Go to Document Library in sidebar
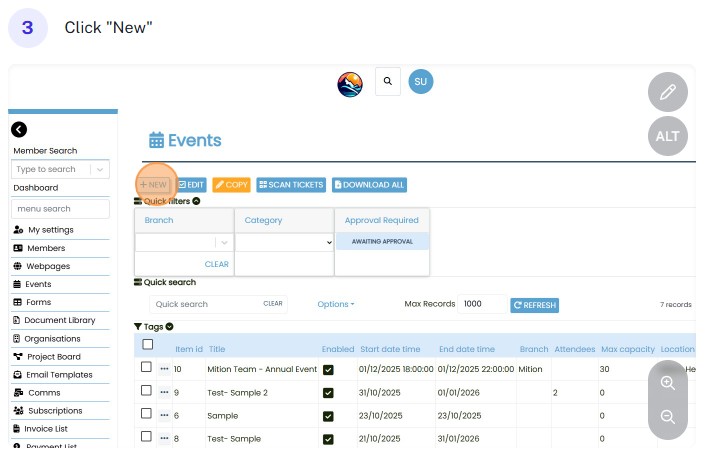Viewport: 705px width, 460px height. (59, 320)
